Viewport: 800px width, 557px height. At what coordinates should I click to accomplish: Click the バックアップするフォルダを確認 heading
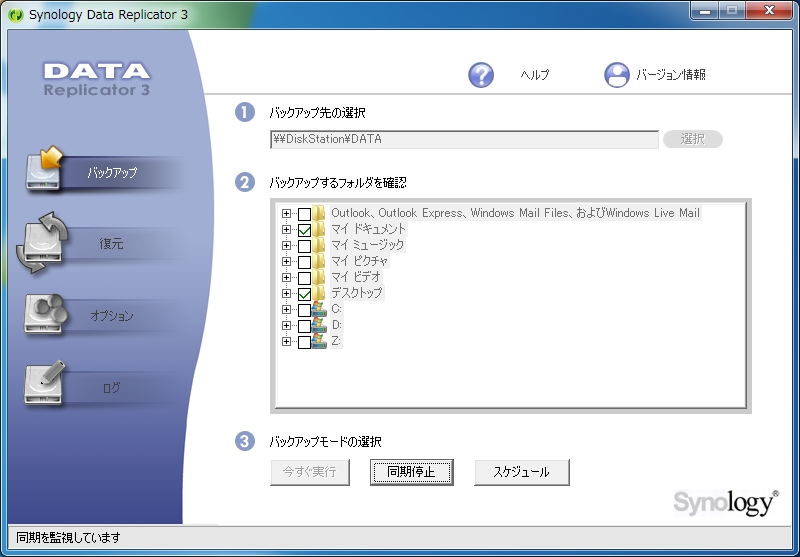[338, 183]
